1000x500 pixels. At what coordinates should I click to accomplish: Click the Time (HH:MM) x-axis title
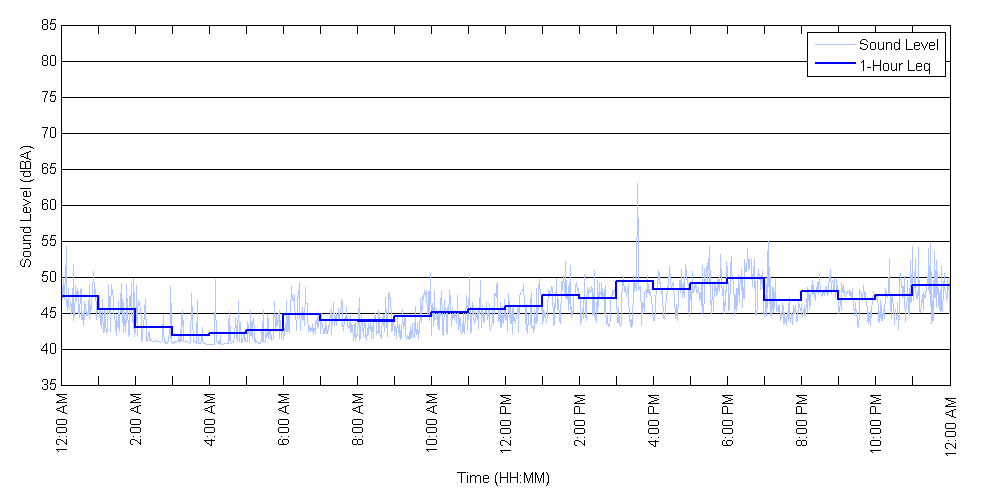point(504,478)
